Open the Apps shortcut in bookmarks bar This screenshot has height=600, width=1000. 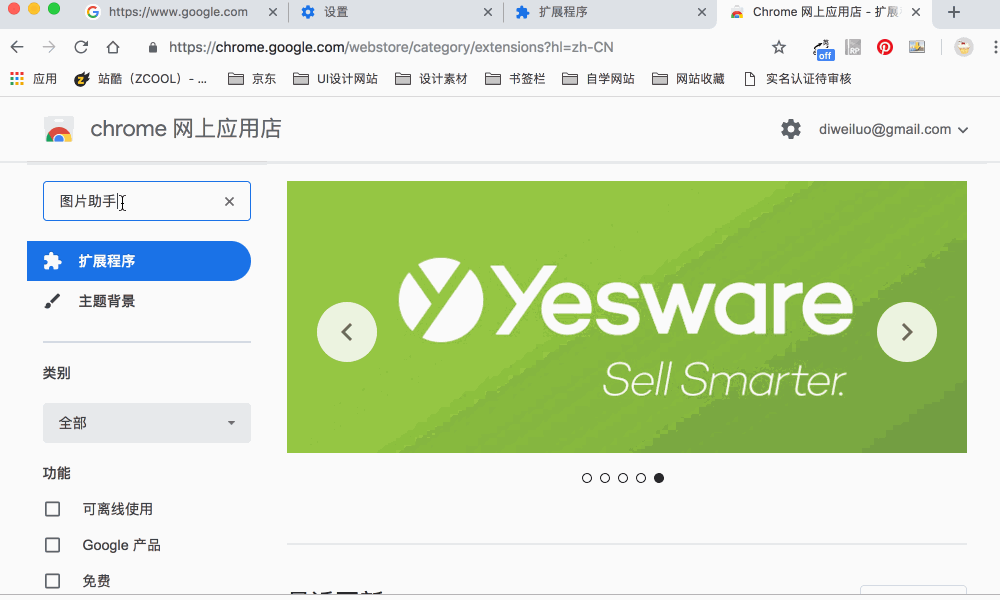point(33,79)
